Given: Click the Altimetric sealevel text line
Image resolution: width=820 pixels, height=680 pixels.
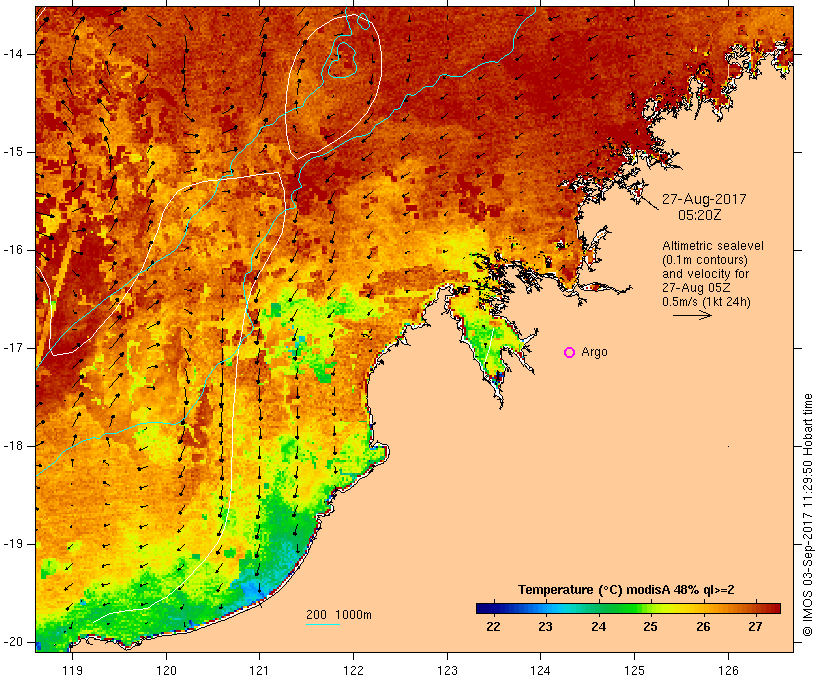Looking at the screenshot, I should pyautogui.click(x=713, y=246).
